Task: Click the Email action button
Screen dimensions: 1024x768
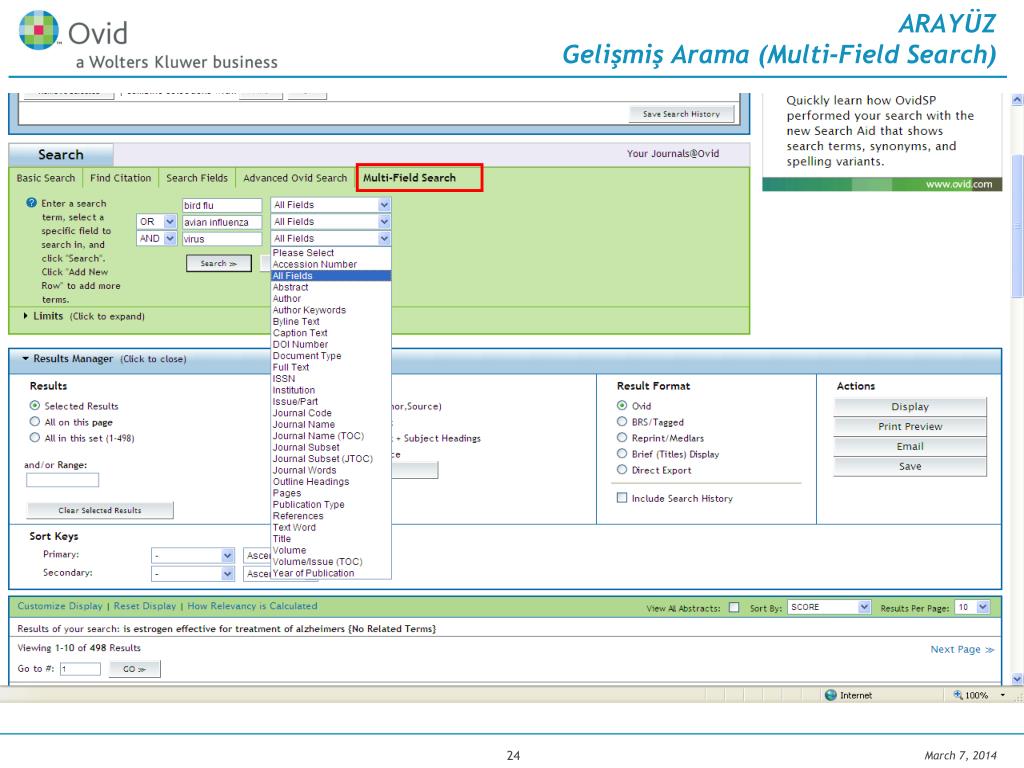Action: (x=910, y=447)
